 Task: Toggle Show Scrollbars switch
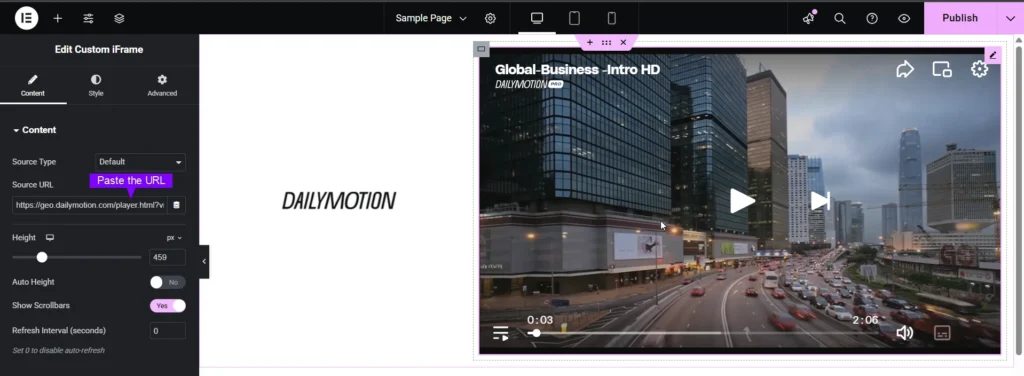(168, 306)
